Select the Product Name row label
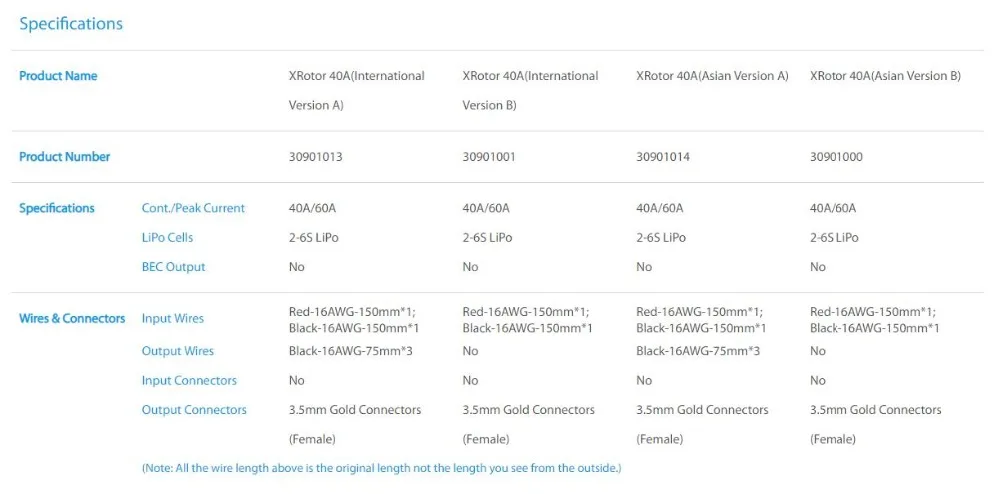1000x494 pixels. 58,76
